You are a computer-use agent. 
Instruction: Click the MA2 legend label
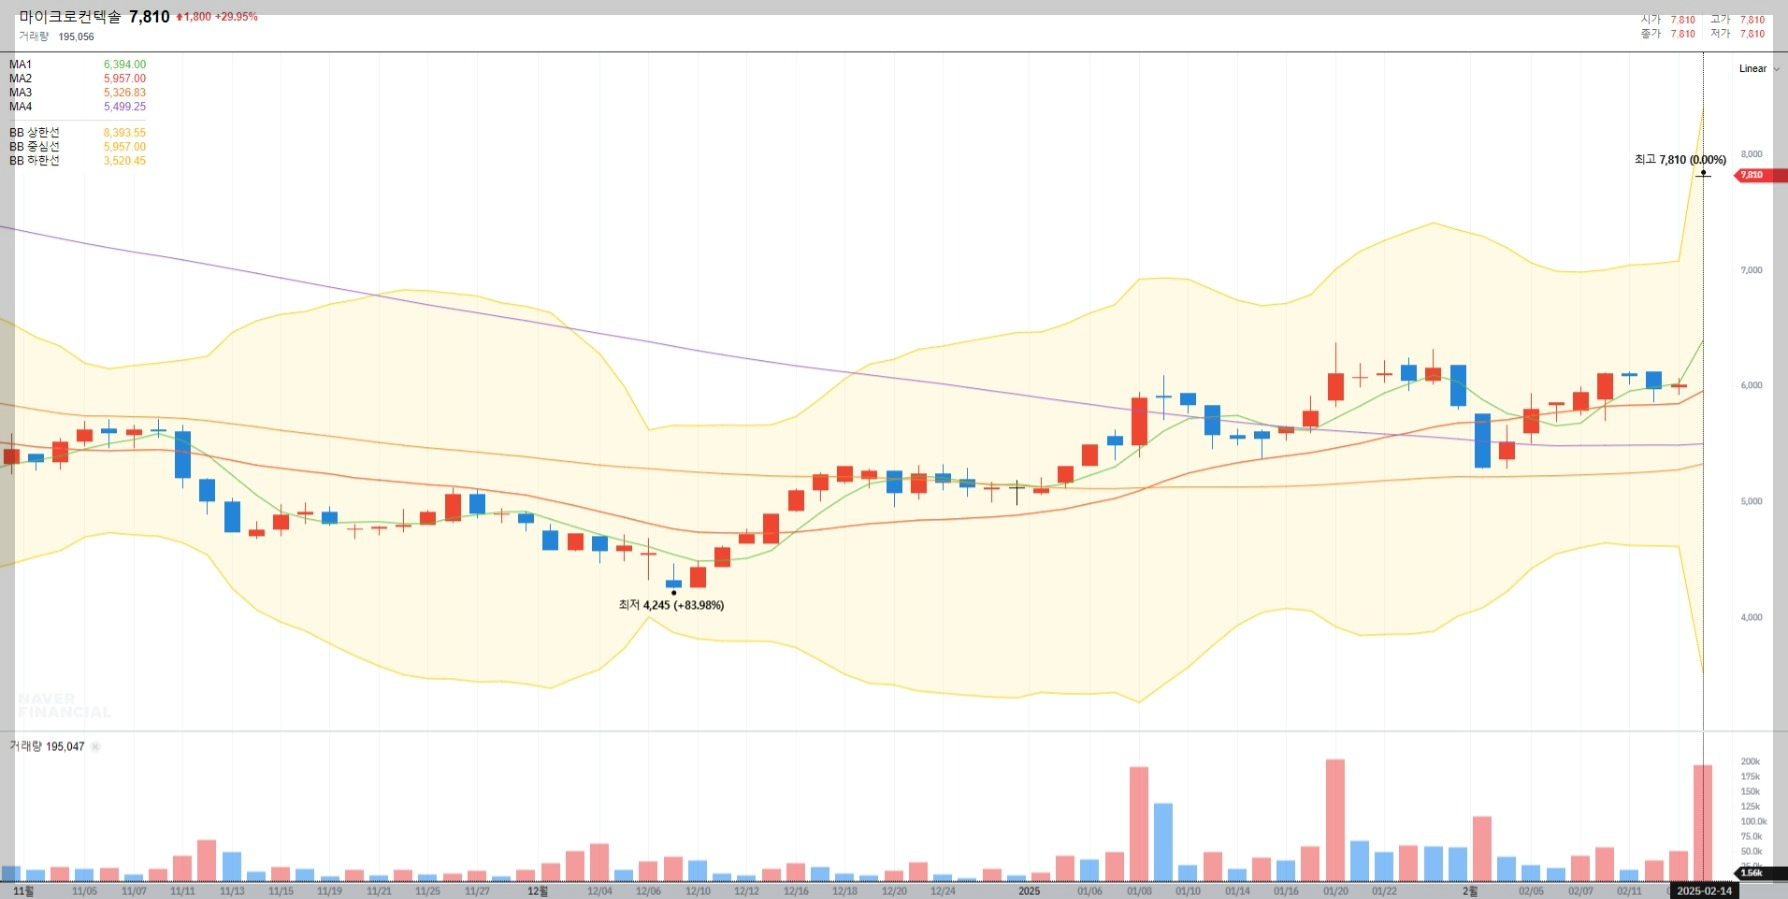[x=20, y=79]
